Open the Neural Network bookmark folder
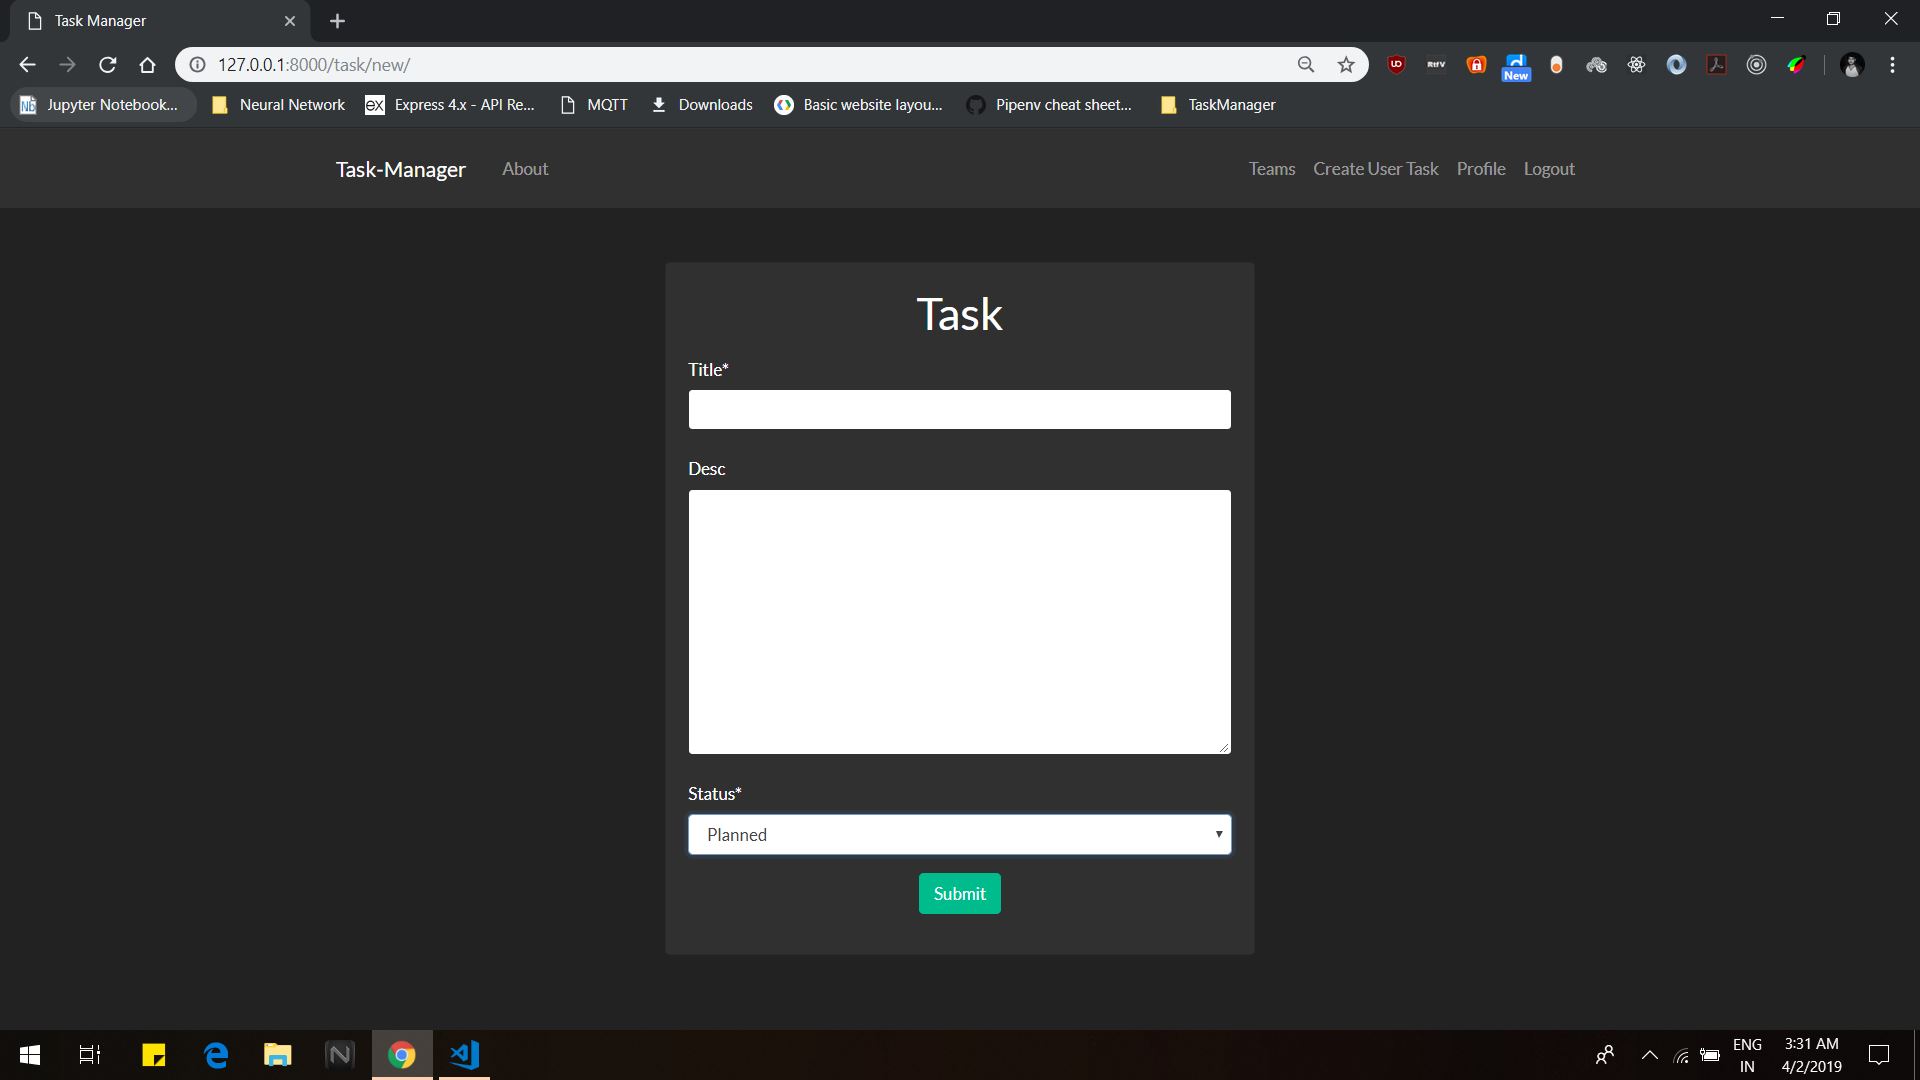 pos(279,105)
